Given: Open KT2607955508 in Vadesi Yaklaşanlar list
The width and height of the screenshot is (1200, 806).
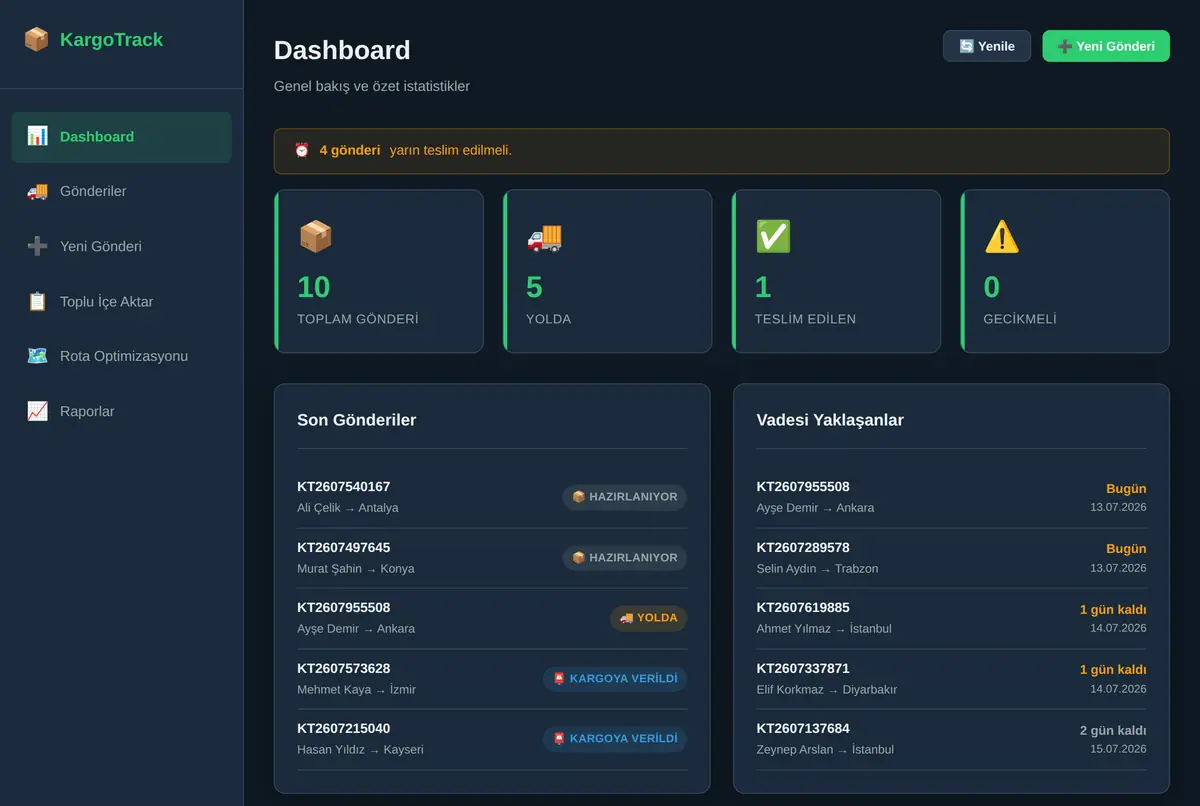Looking at the screenshot, I should [951, 497].
